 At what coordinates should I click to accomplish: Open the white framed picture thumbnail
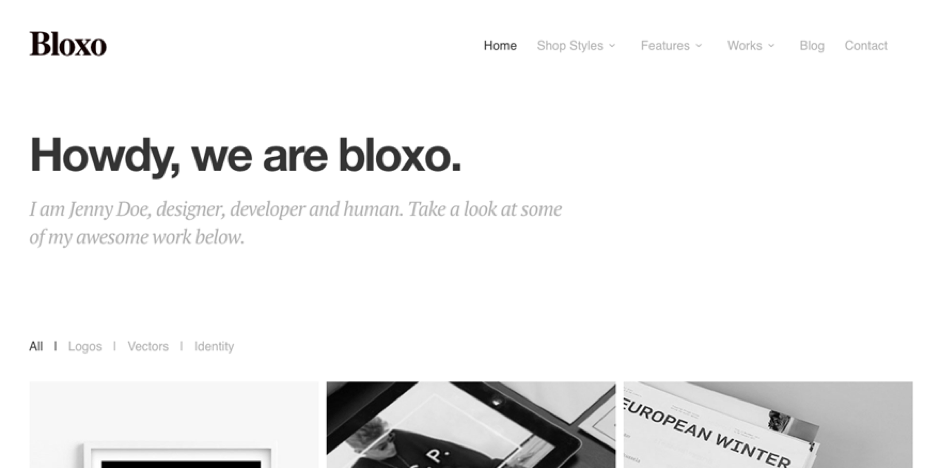[174, 425]
